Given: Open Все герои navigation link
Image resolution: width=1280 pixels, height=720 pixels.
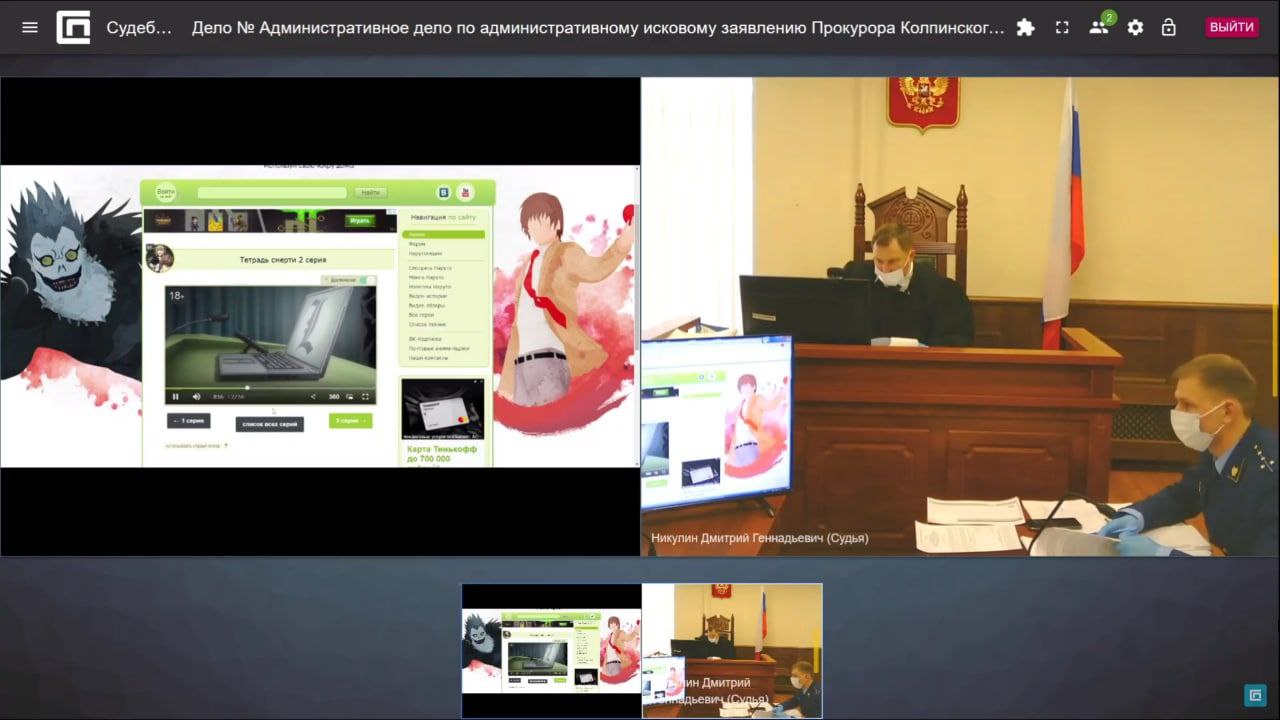Looking at the screenshot, I should coord(421,315).
